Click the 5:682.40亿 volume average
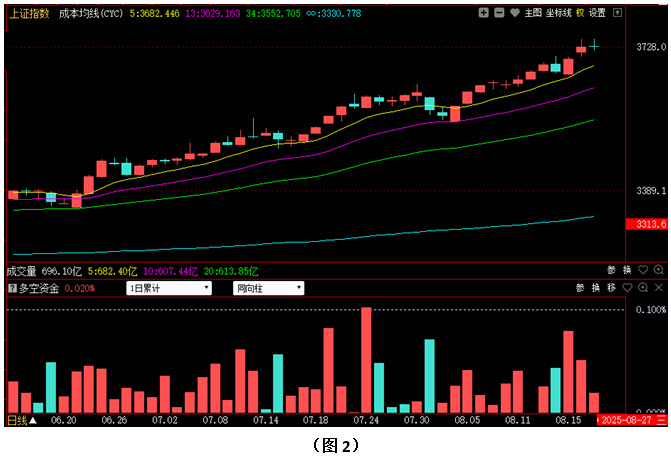671x467 pixels. 113,271
